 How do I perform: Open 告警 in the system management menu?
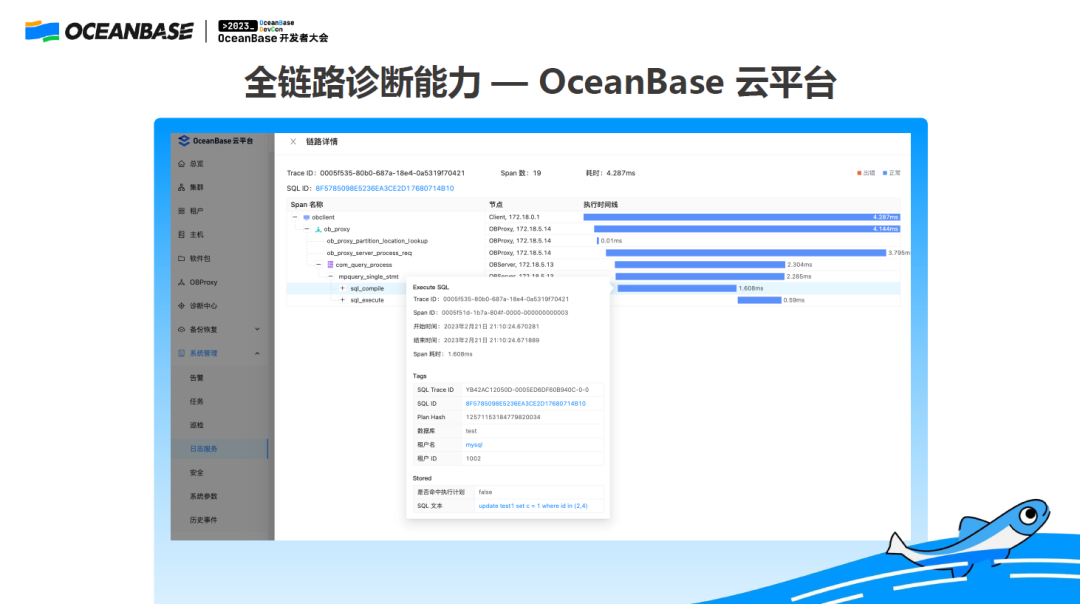tap(197, 377)
